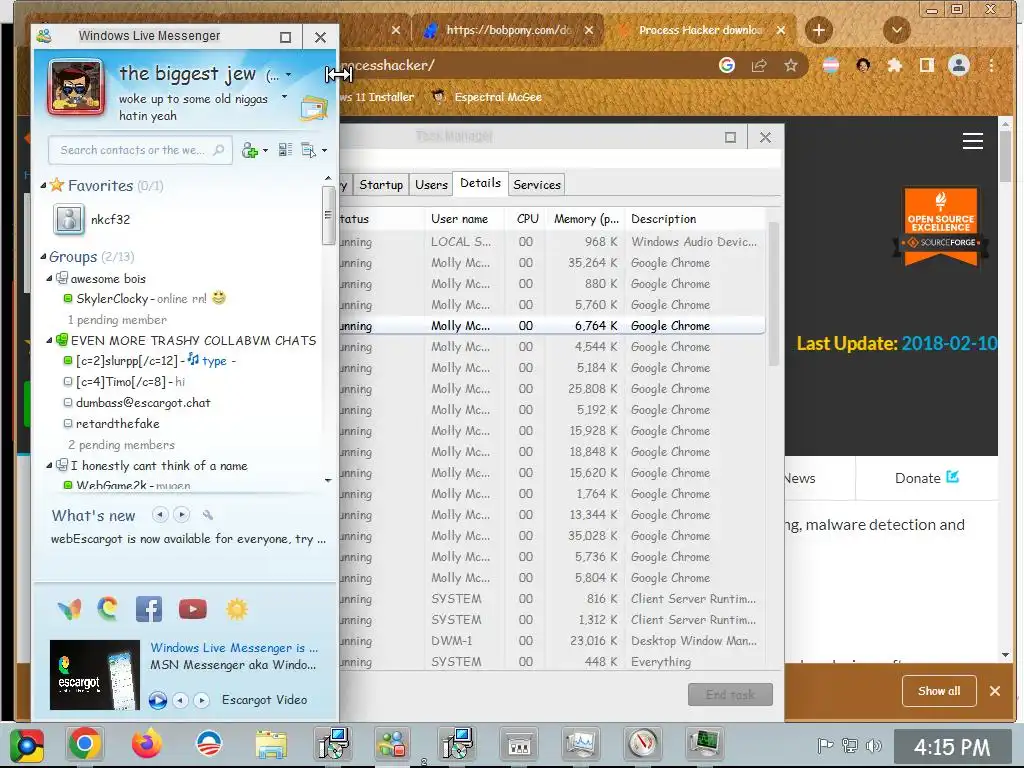Click the sun weather icon in Messenger
This screenshot has width=1024, height=768.
(236, 609)
